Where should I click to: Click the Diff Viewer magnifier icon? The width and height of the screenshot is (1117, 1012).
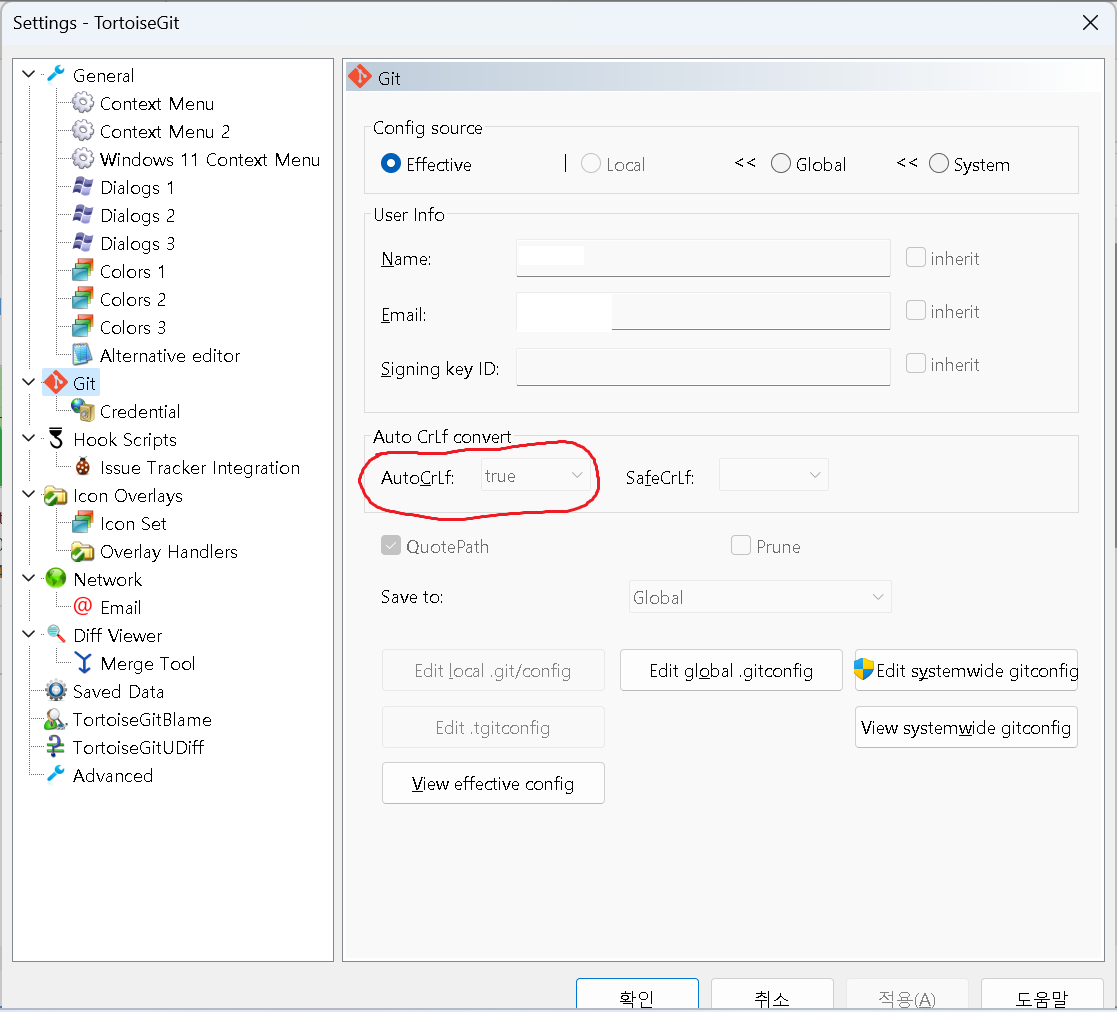tap(56, 635)
